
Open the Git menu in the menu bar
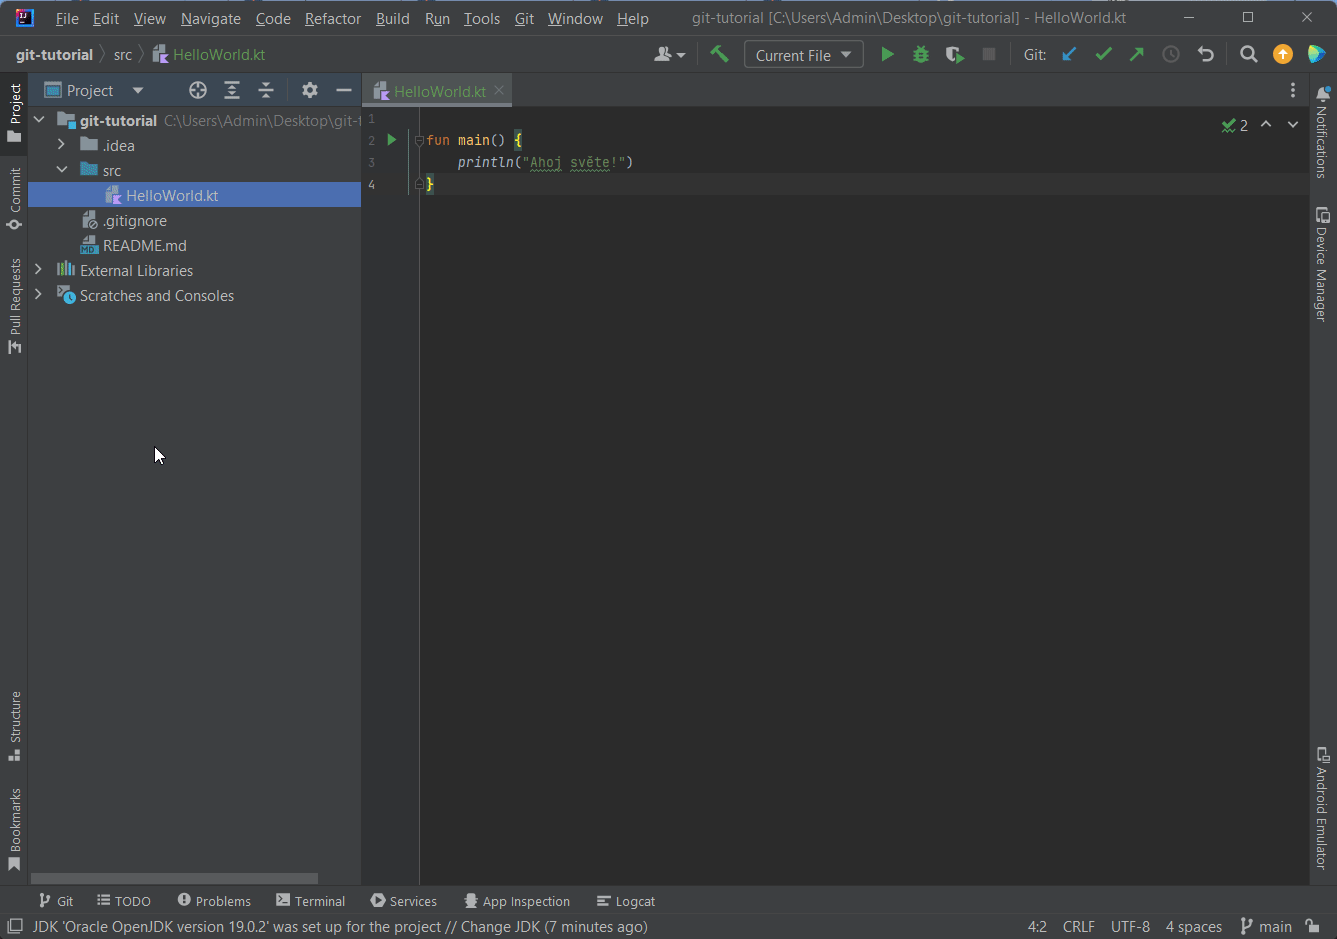click(524, 18)
